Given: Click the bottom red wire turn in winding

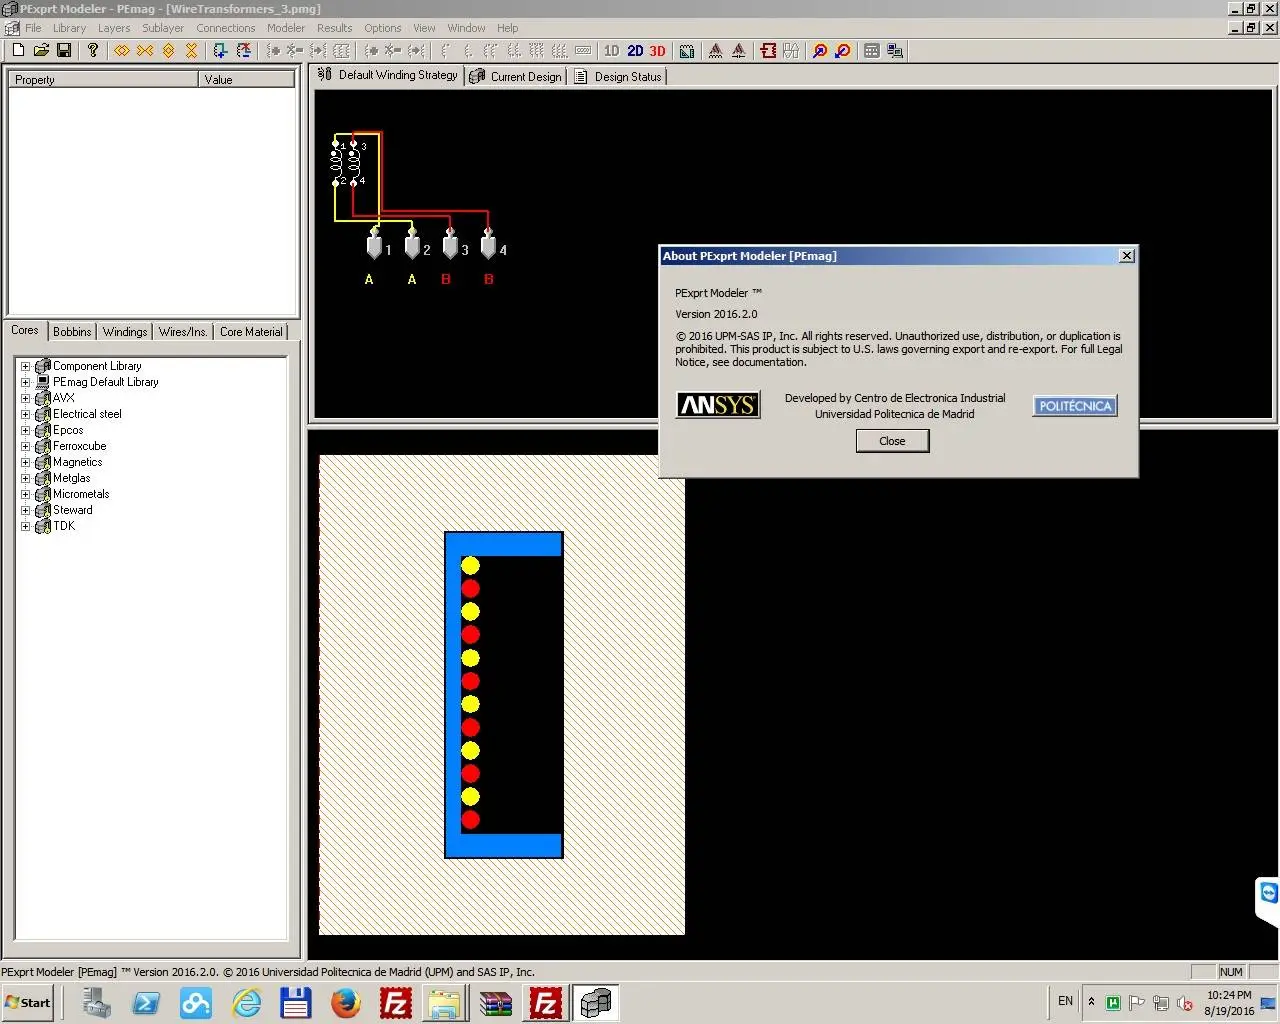Looking at the screenshot, I should pos(470,820).
